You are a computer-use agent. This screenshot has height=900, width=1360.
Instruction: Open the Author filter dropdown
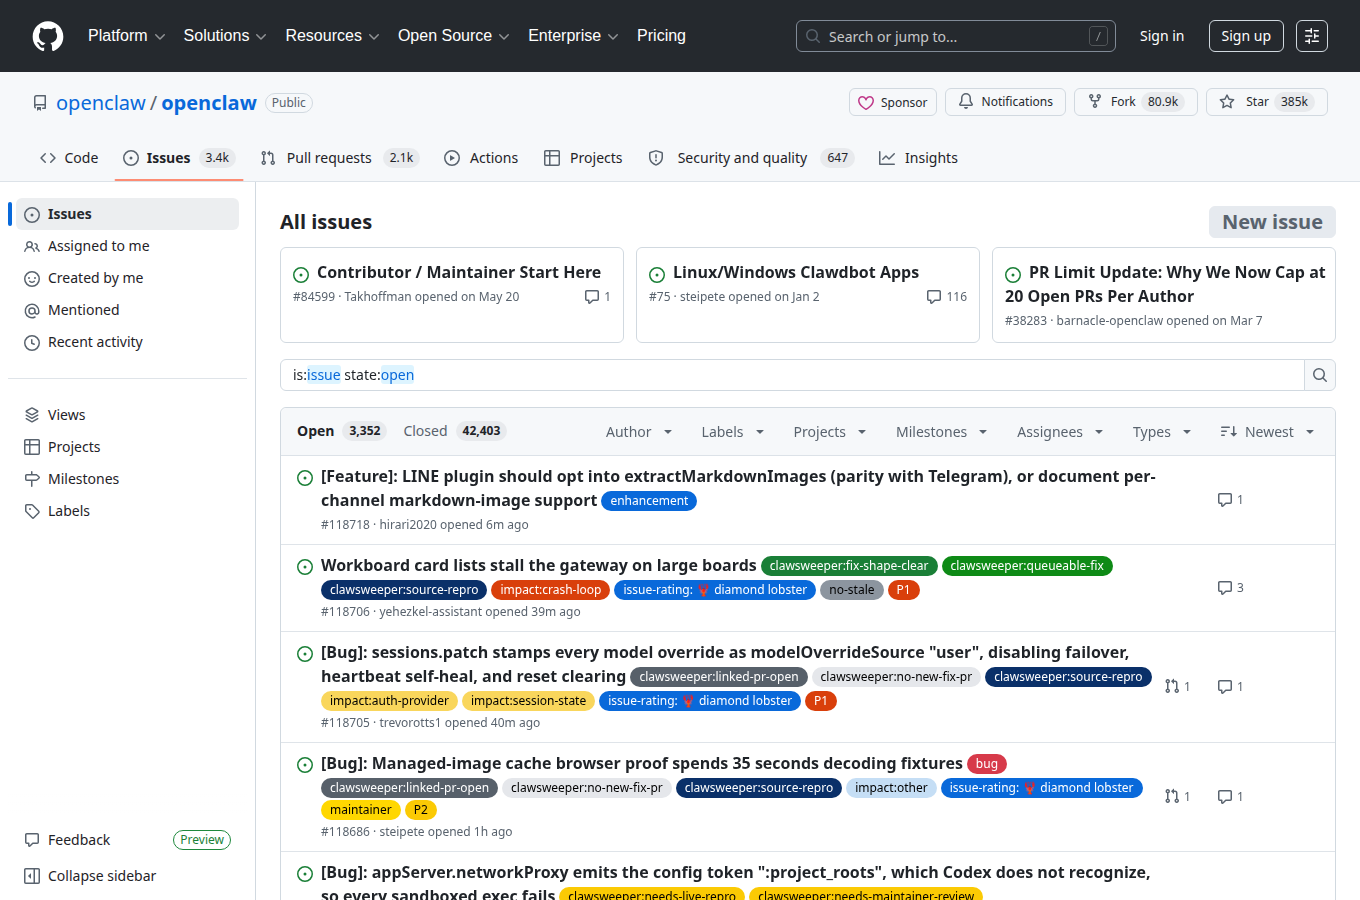tap(639, 432)
